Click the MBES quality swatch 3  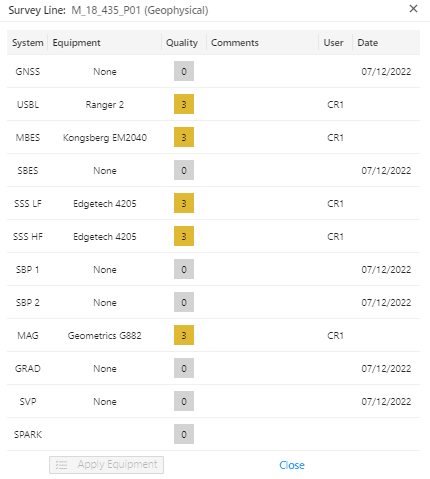tap(184, 137)
